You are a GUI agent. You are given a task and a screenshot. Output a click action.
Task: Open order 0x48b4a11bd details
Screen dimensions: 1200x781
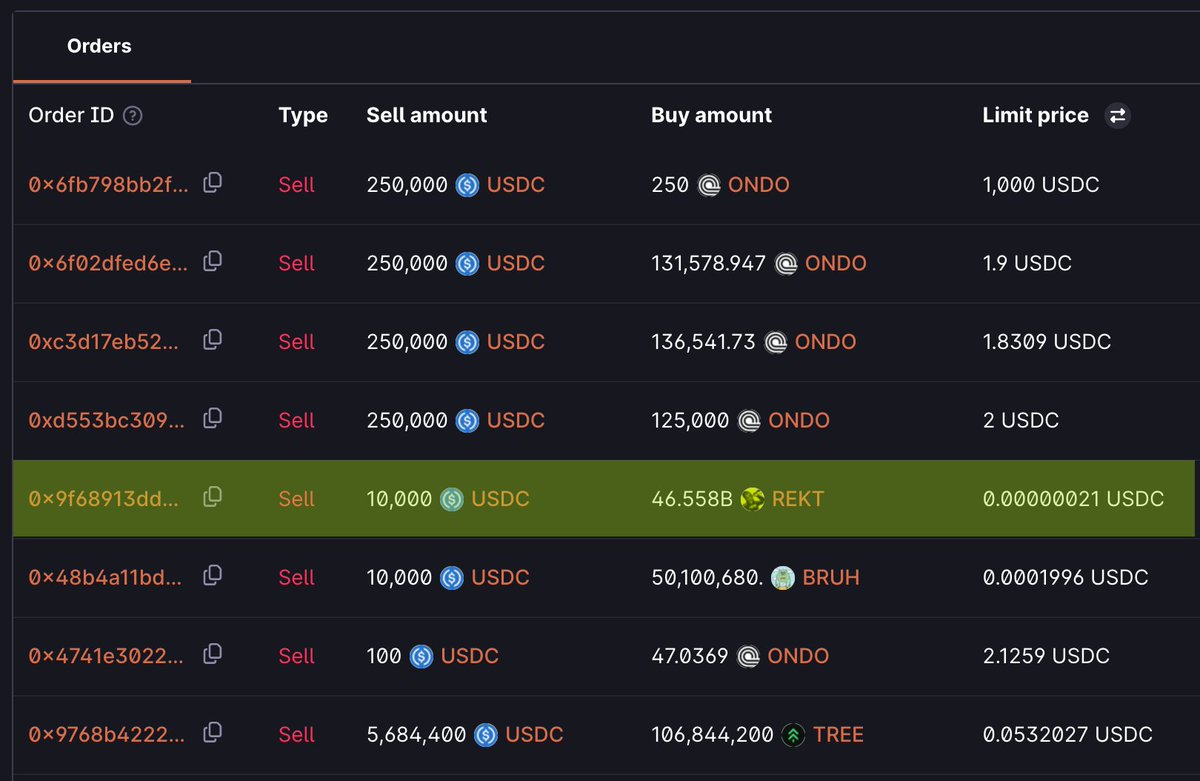coord(105,577)
